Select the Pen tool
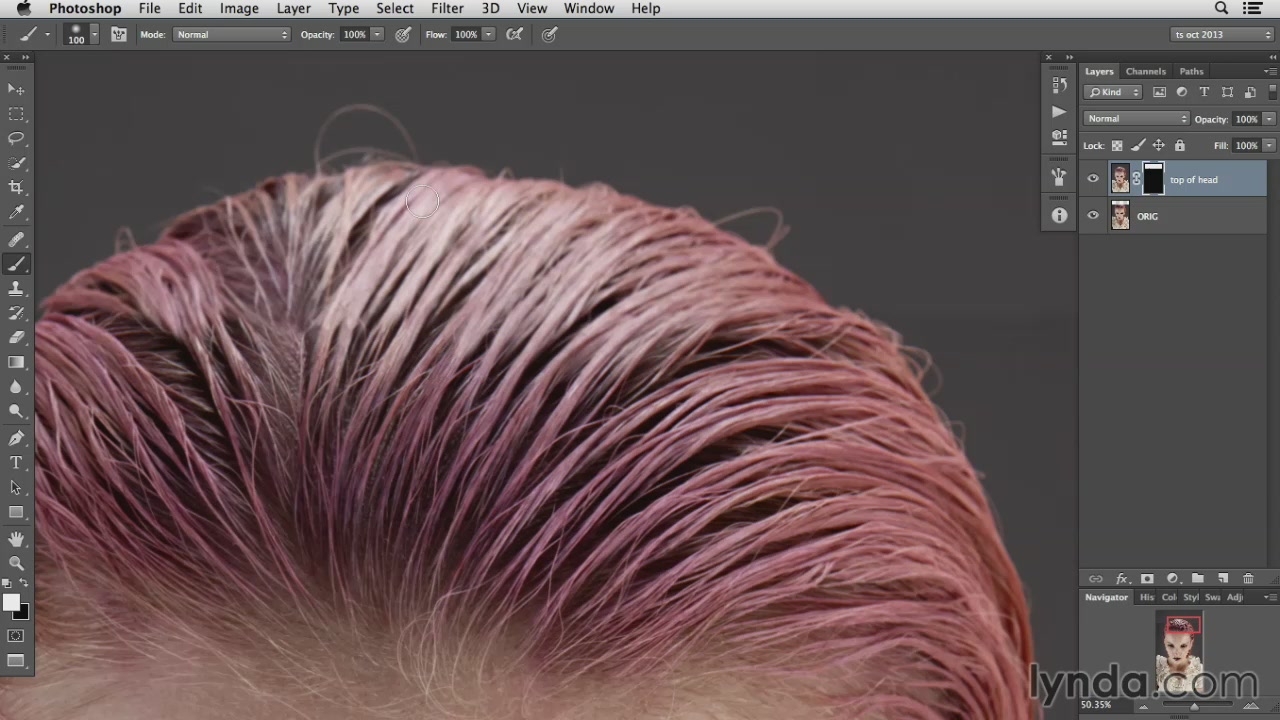This screenshot has height=720, width=1280. pyautogui.click(x=16, y=438)
